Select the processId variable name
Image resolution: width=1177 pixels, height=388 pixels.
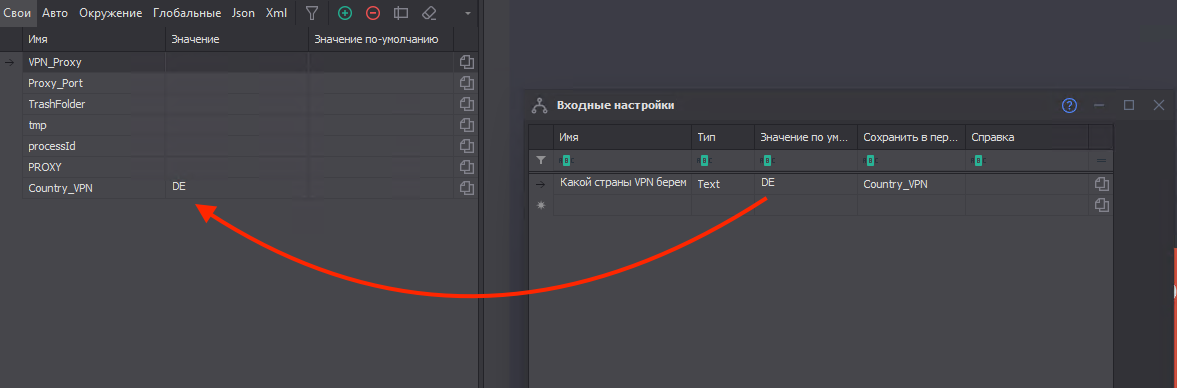[x=52, y=146]
